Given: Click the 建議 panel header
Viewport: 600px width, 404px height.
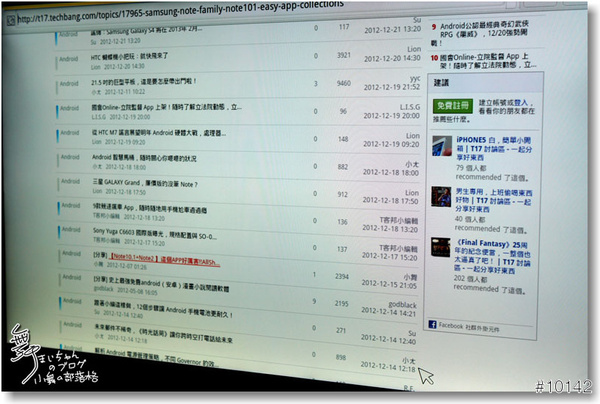Looking at the screenshot, I should (487, 82).
